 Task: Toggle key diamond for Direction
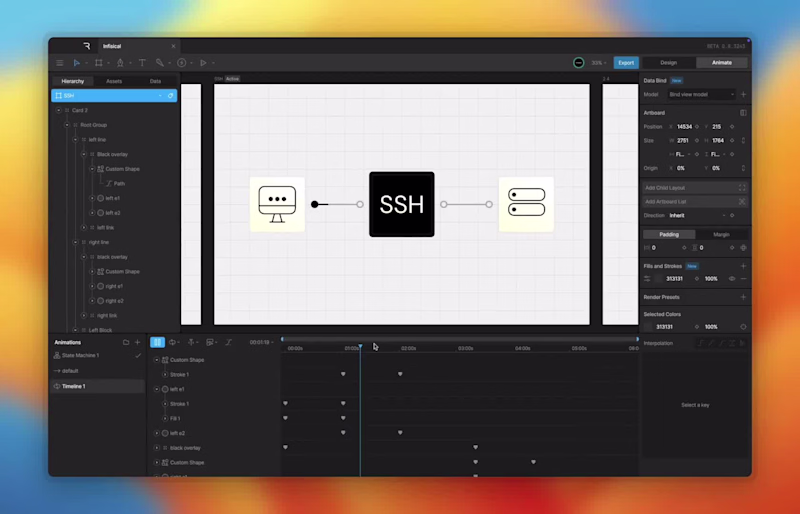click(732, 215)
